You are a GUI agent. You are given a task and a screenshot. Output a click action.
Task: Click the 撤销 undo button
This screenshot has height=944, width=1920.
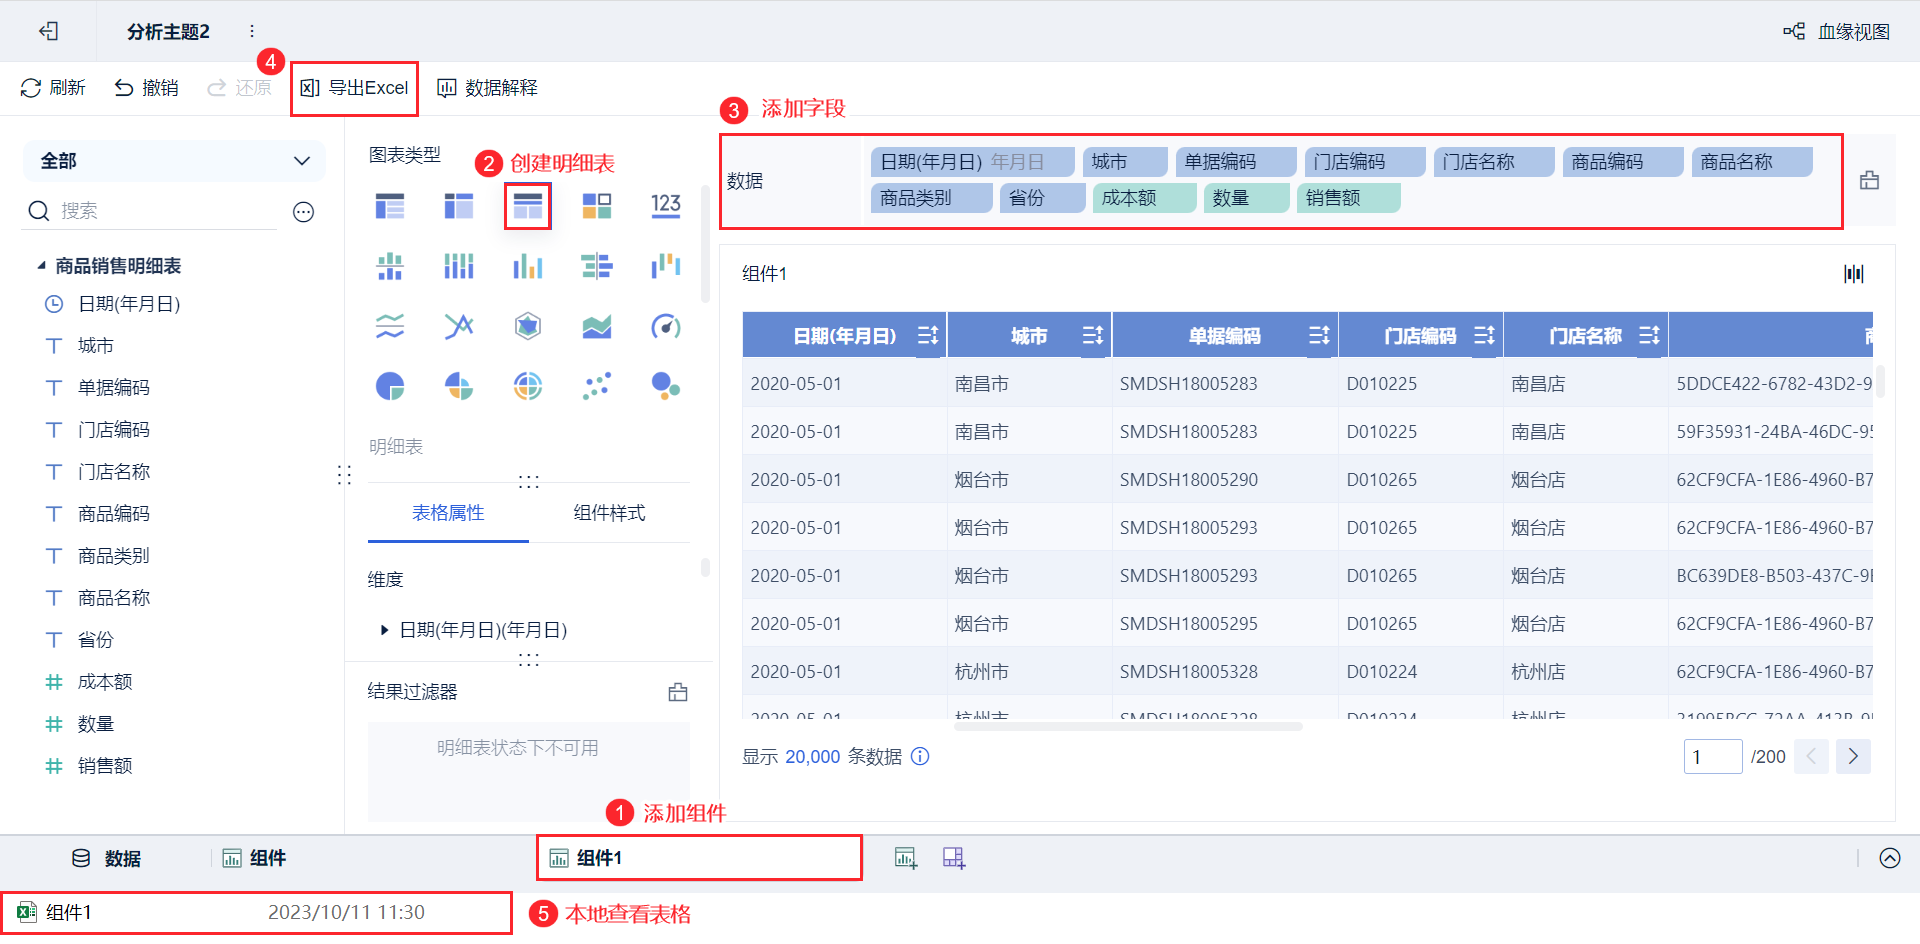[x=146, y=88]
